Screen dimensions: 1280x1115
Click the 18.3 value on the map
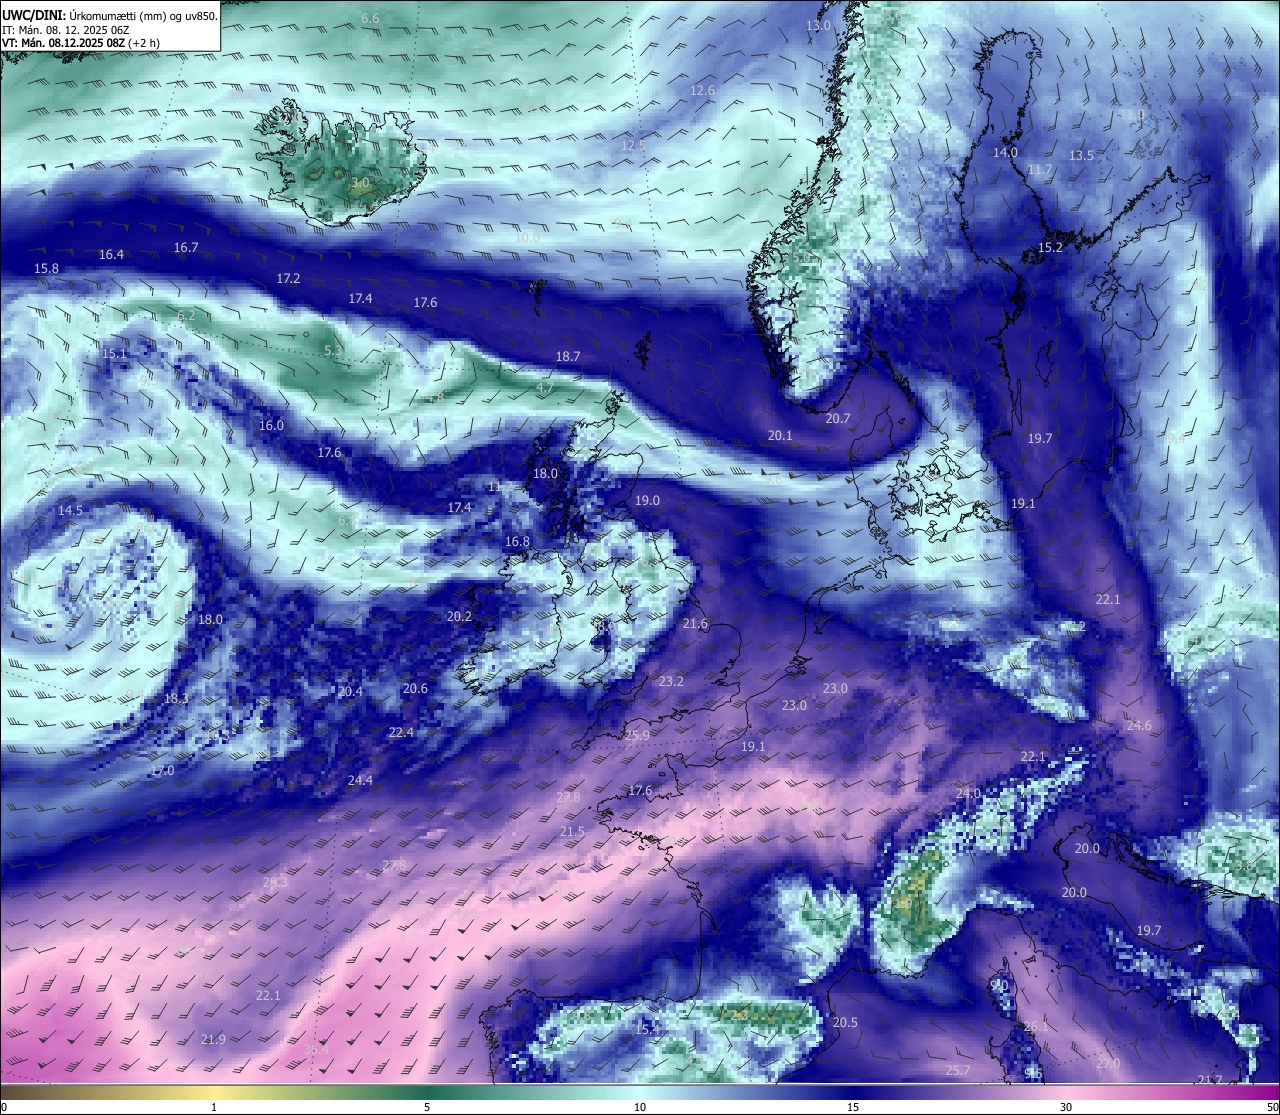[176, 699]
